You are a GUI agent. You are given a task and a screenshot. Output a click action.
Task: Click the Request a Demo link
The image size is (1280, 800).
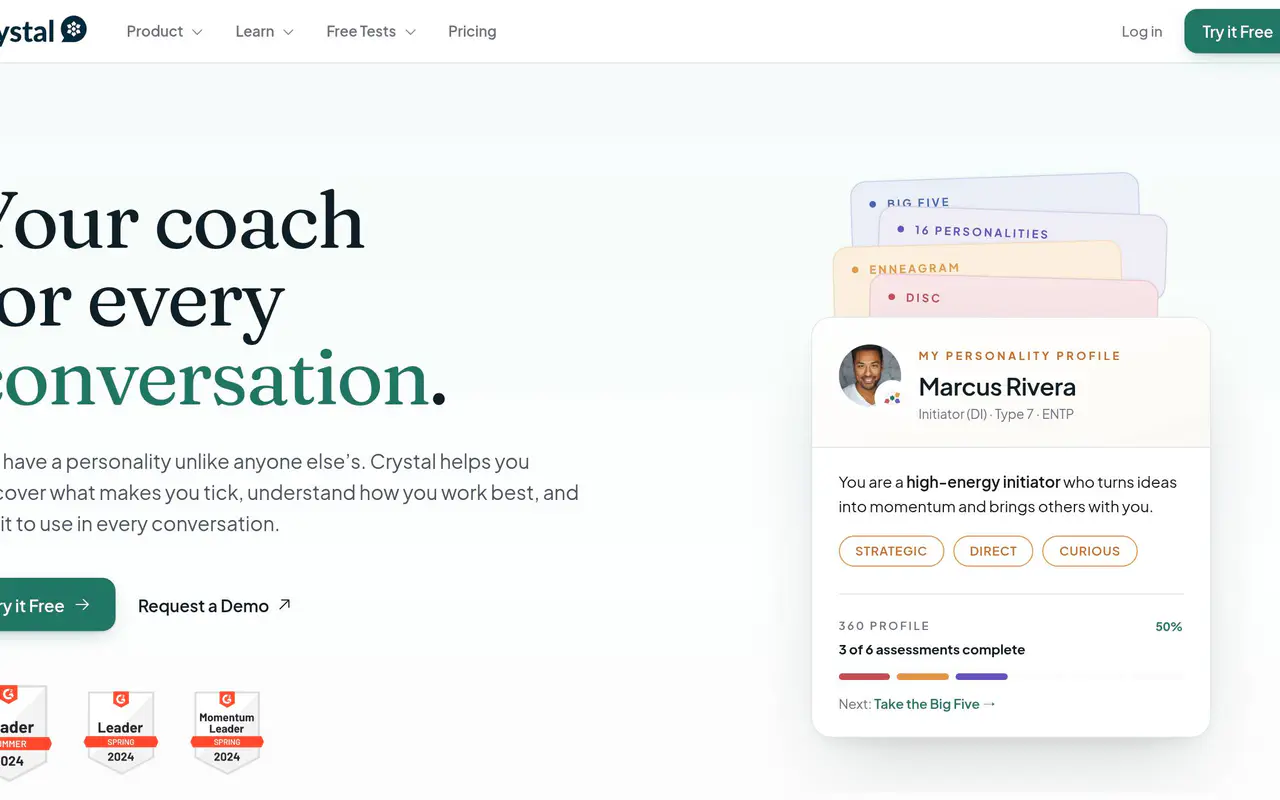[214, 606]
